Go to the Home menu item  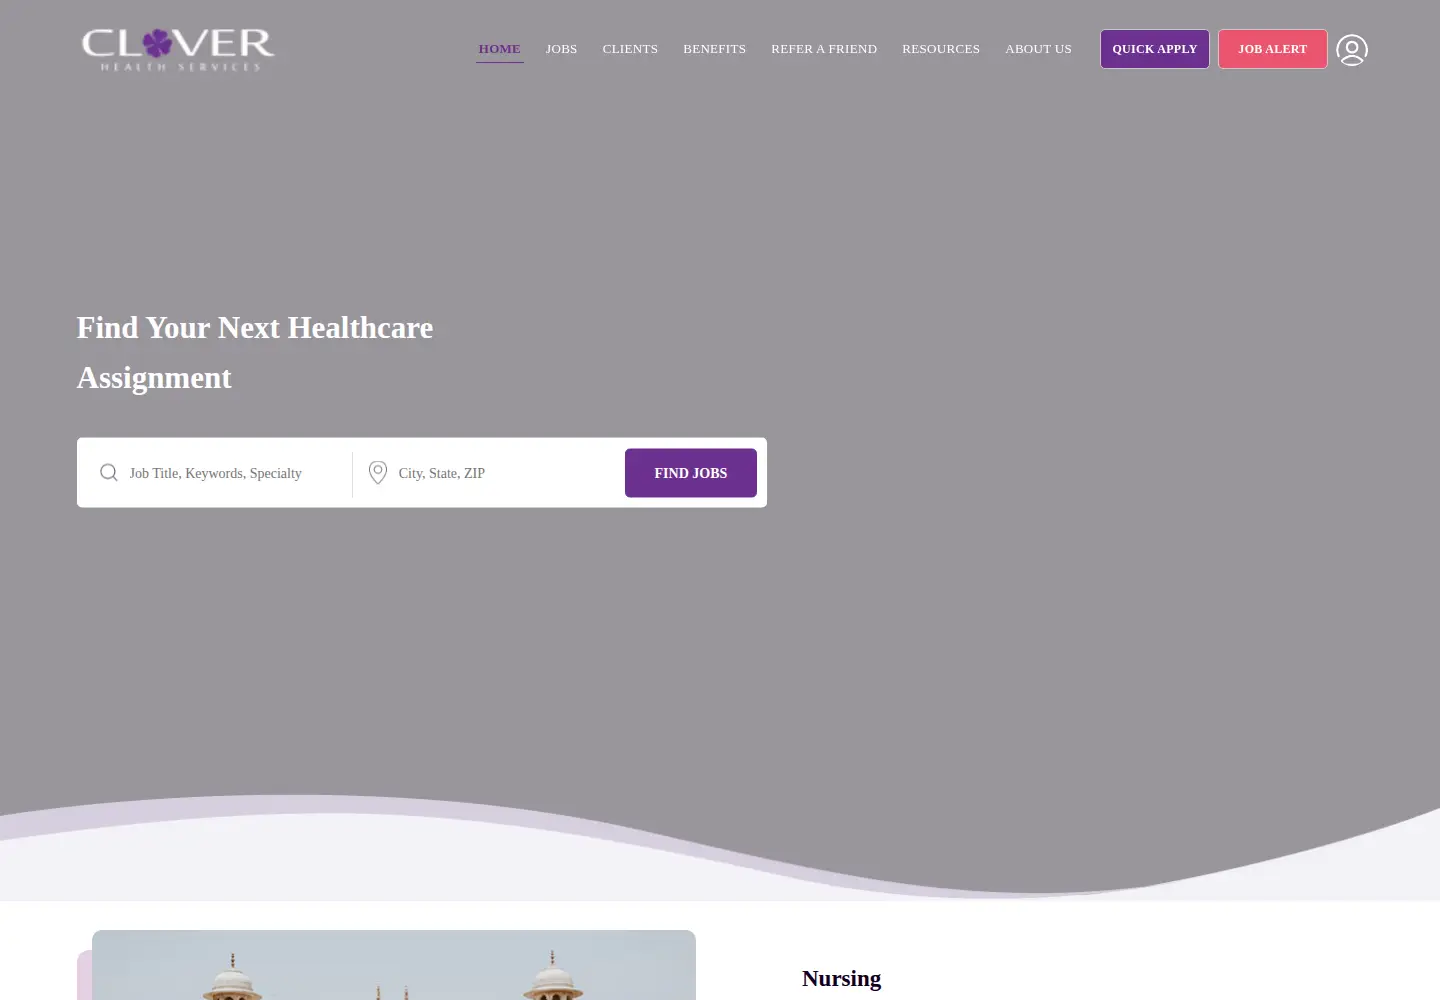tap(499, 49)
